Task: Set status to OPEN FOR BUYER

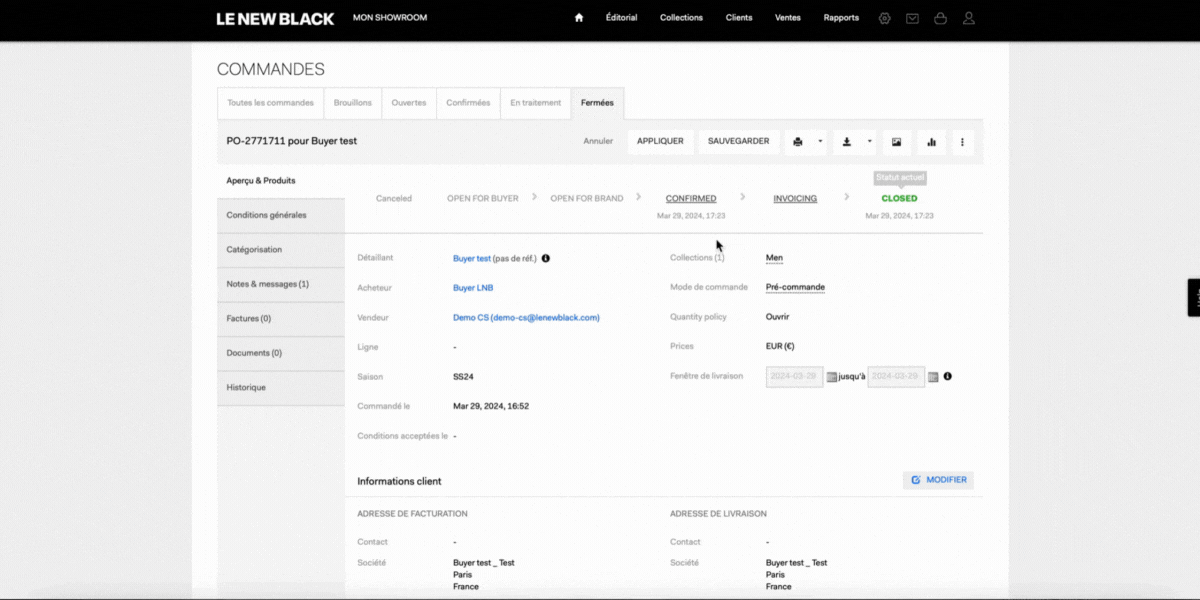Action: (x=483, y=198)
